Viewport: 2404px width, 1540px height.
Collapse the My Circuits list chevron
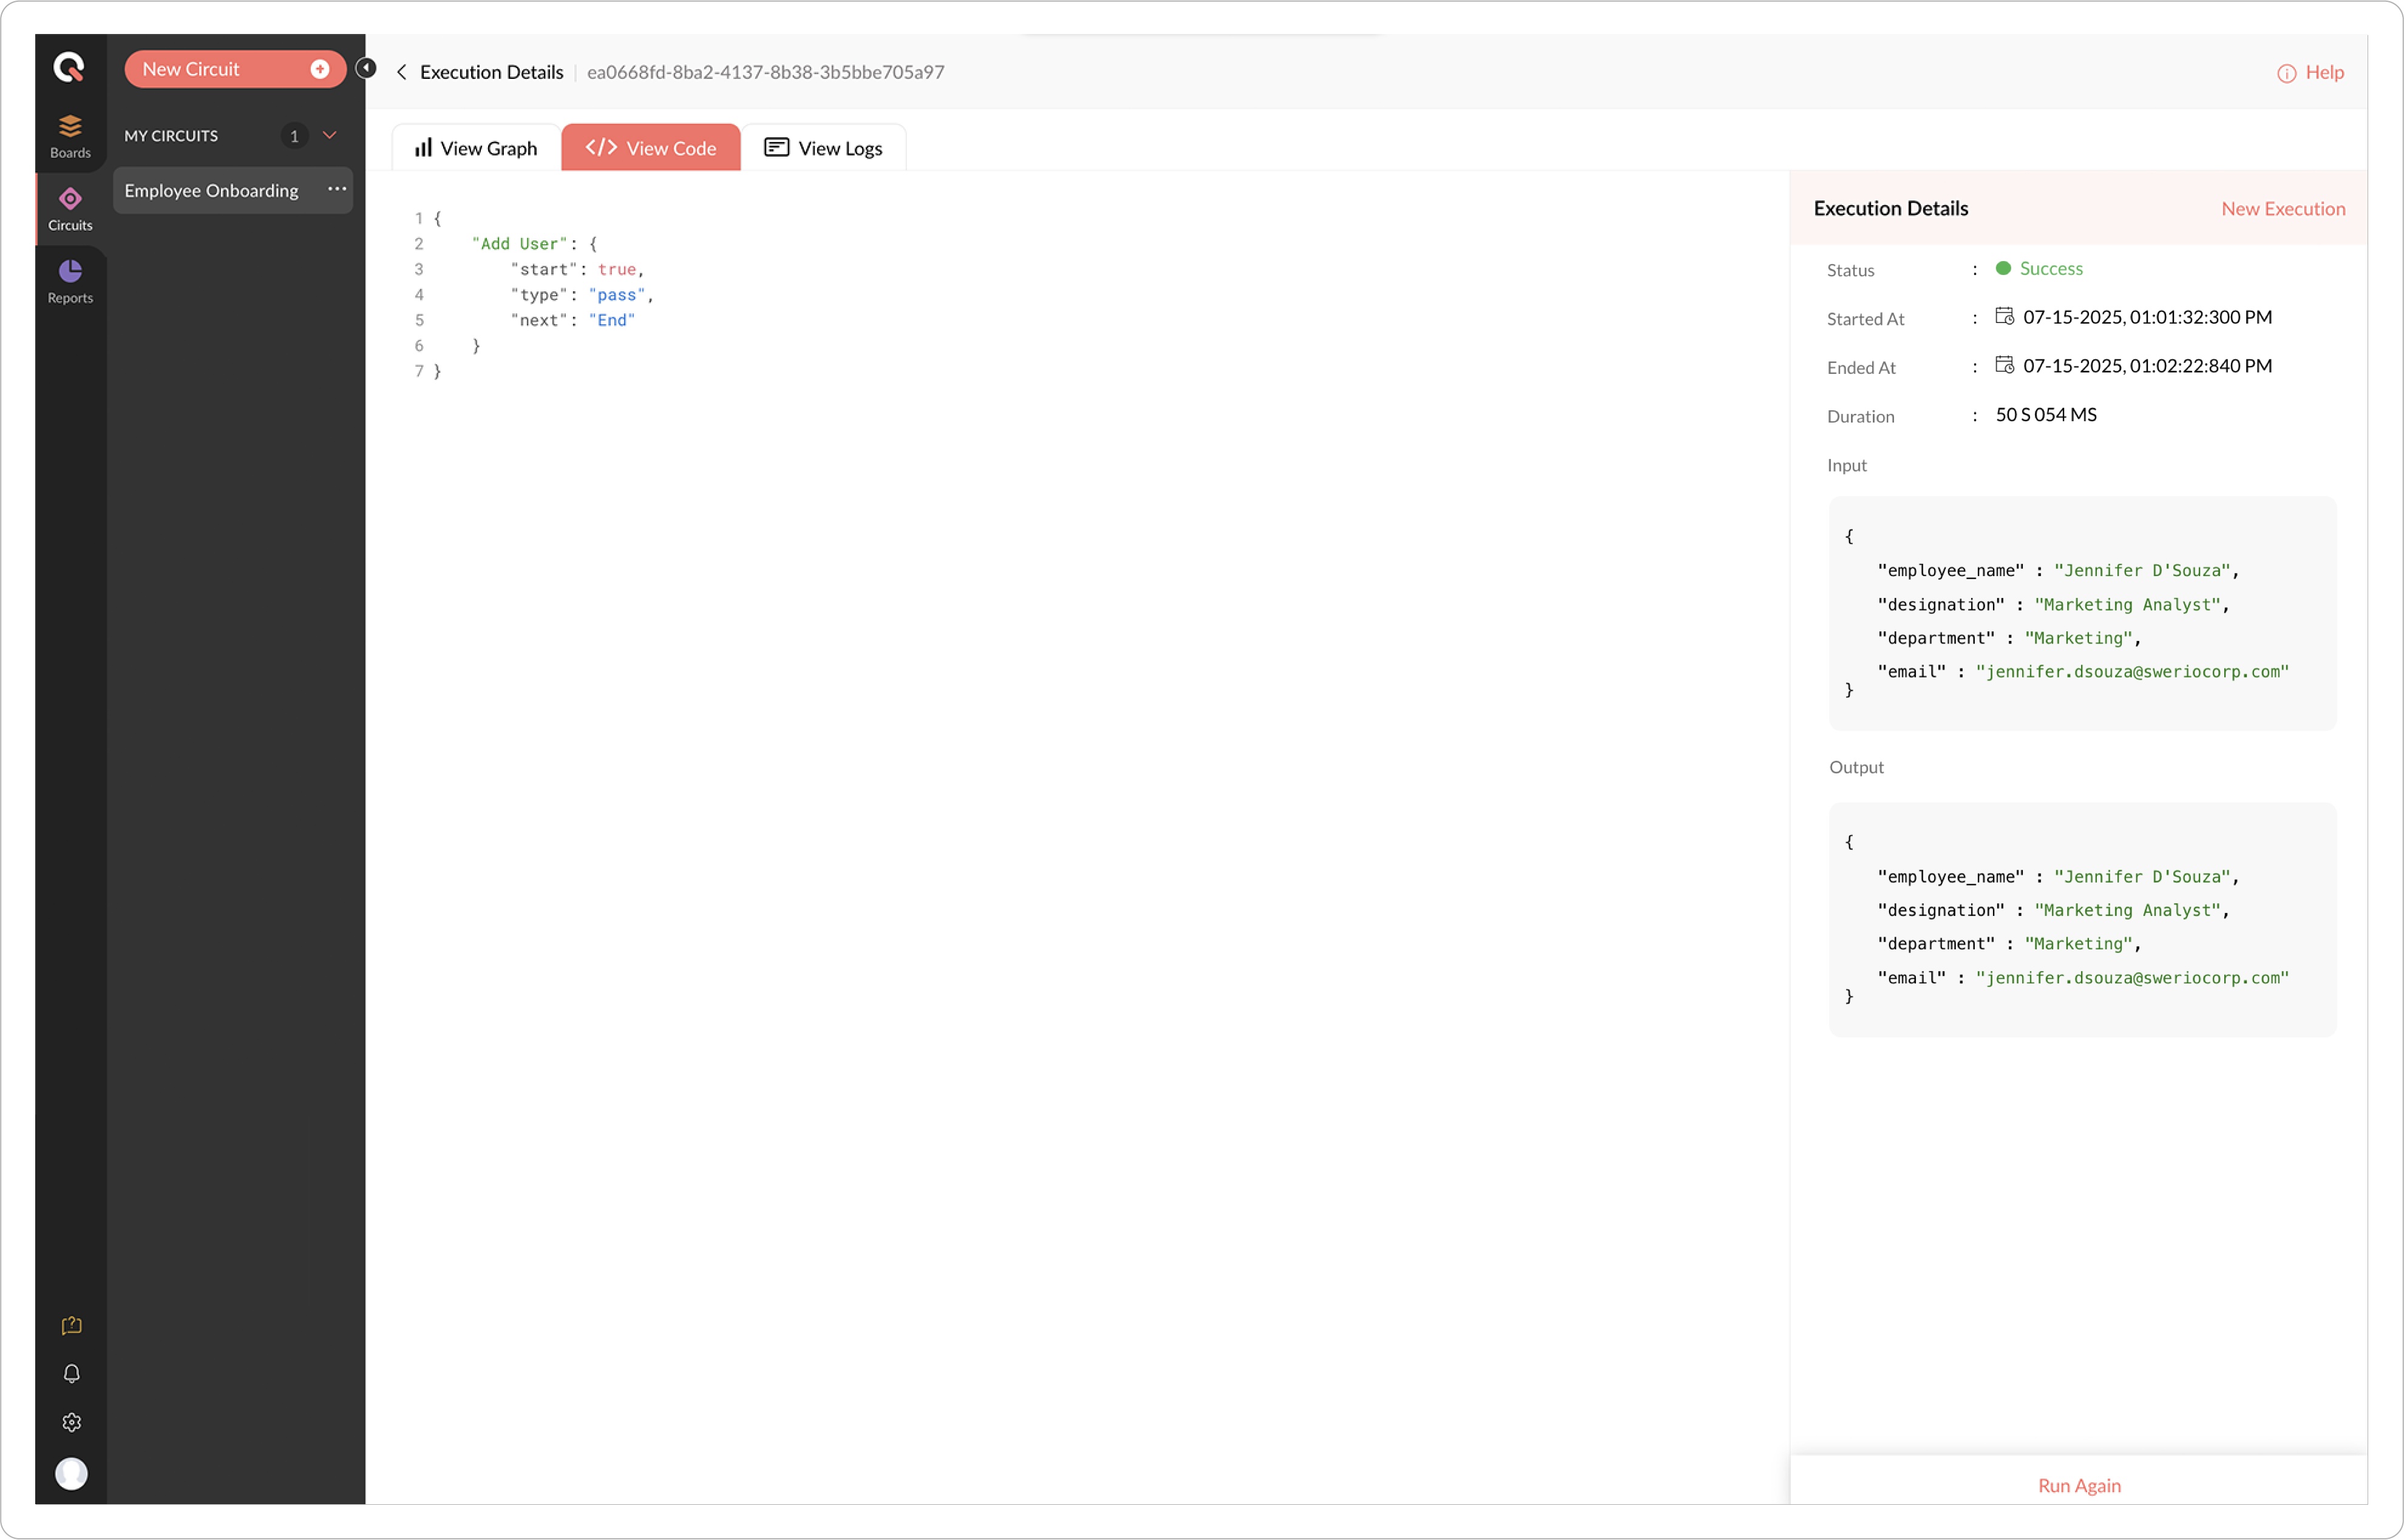329,135
